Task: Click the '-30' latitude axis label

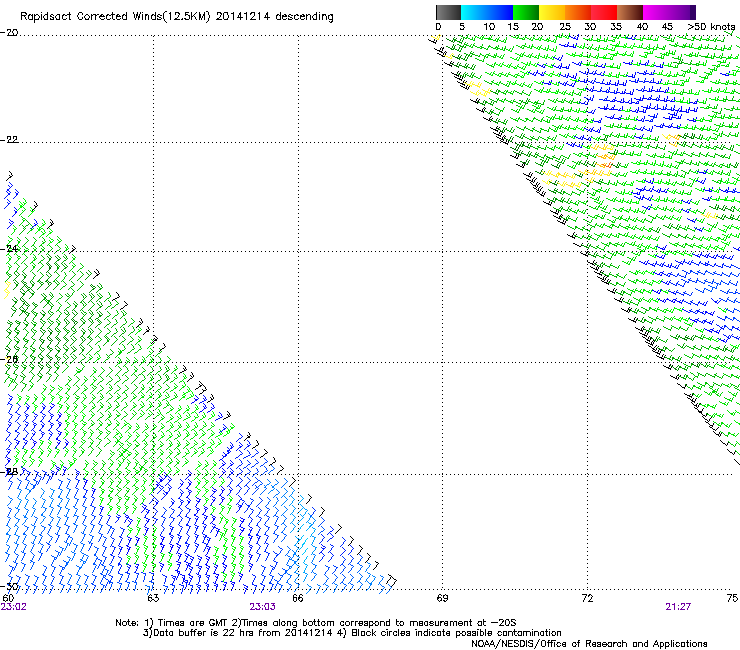Action: tap(9, 587)
